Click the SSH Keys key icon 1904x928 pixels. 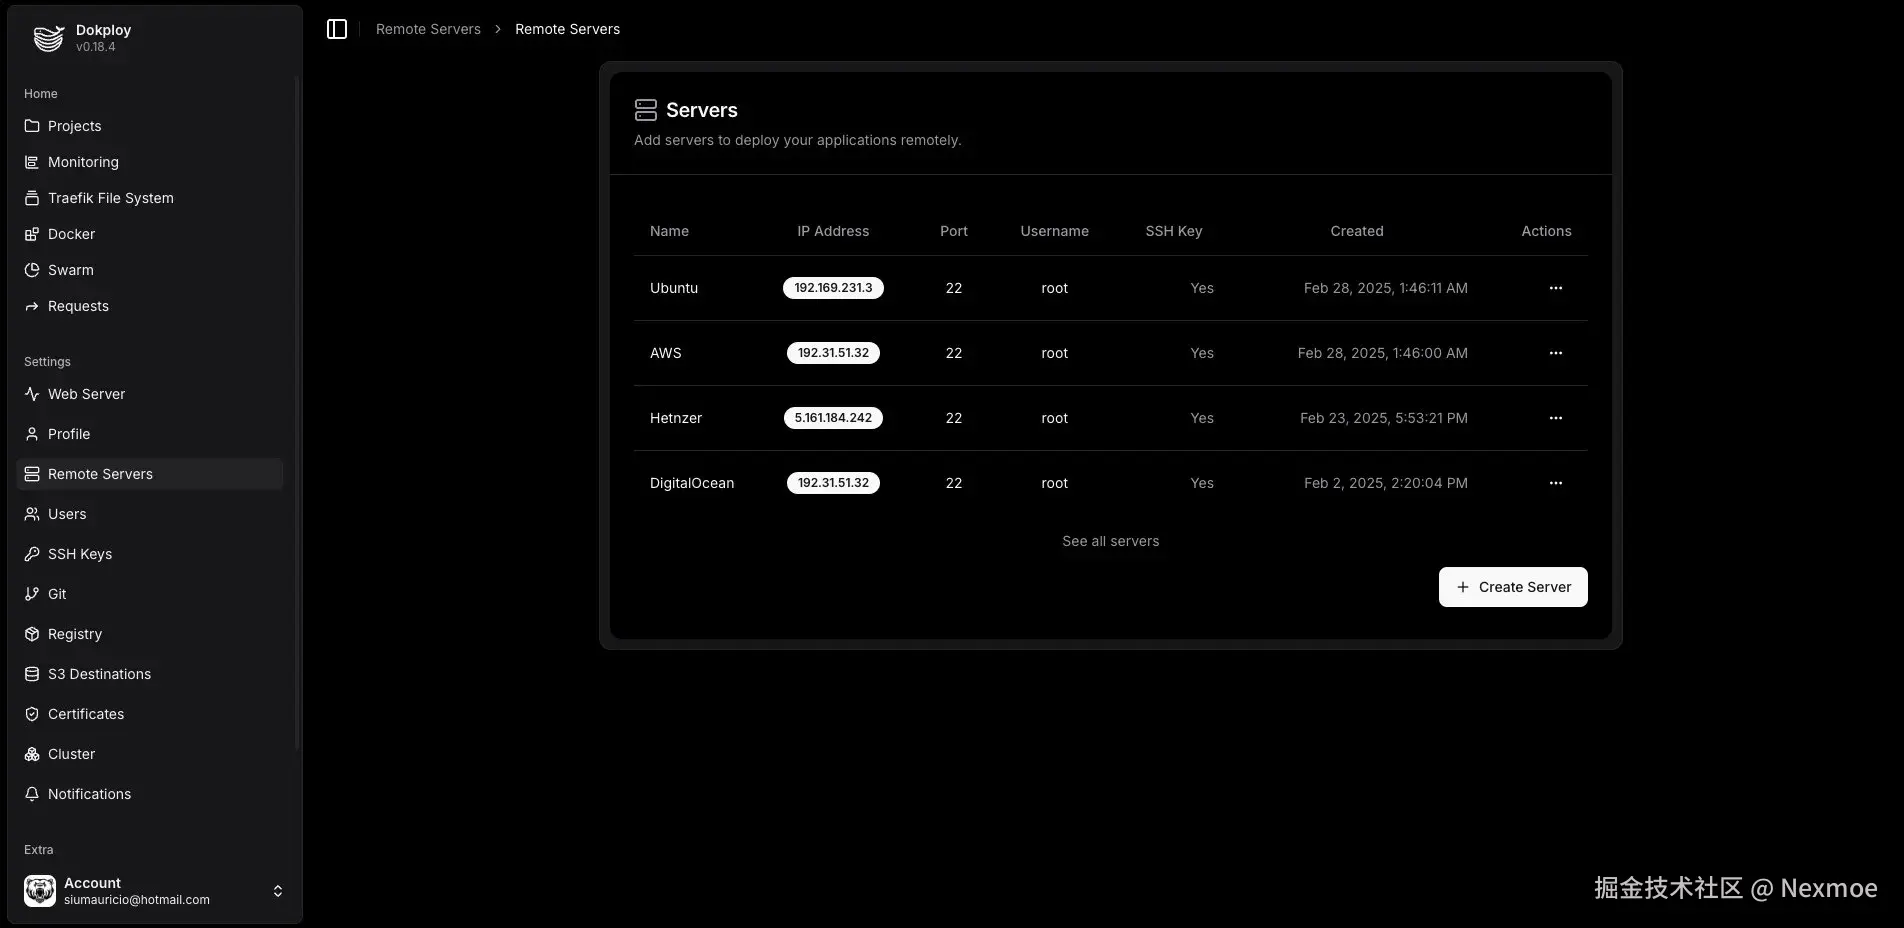coord(32,554)
